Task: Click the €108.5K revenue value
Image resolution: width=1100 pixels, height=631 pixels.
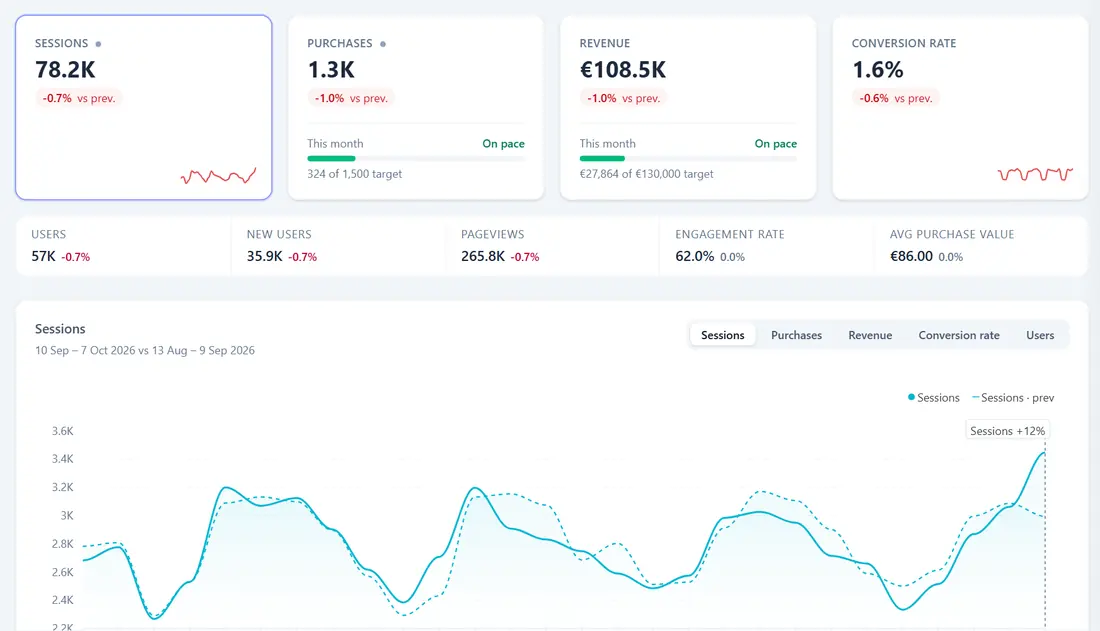Action: [x=622, y=69]
